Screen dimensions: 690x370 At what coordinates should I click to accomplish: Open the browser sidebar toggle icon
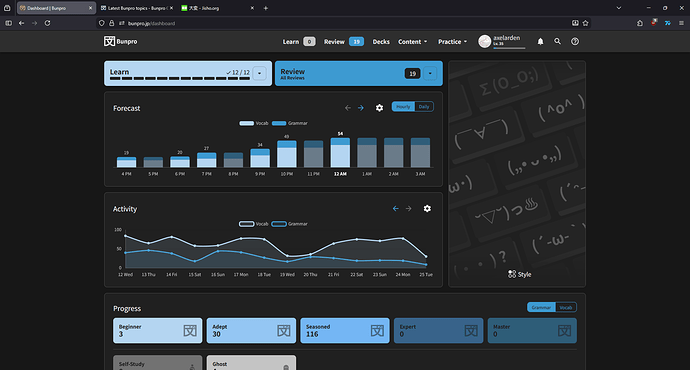tap(8, 23)
